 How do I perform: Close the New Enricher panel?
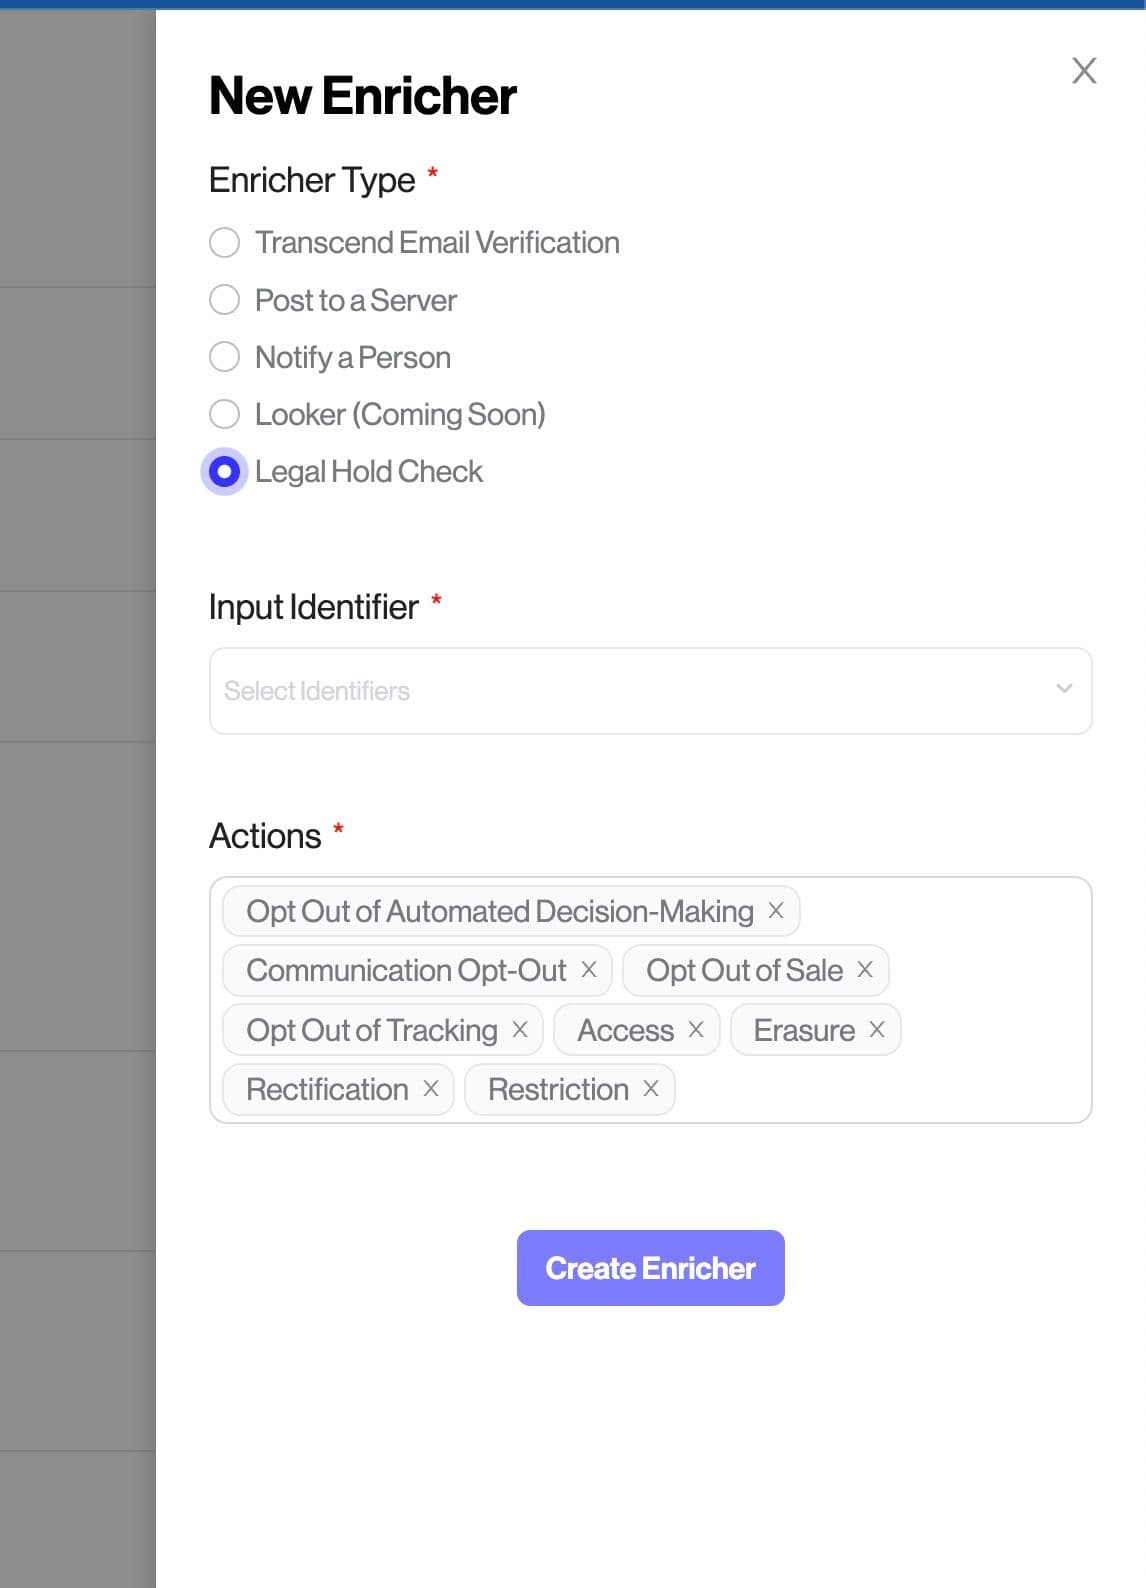tap(1084, 71)
